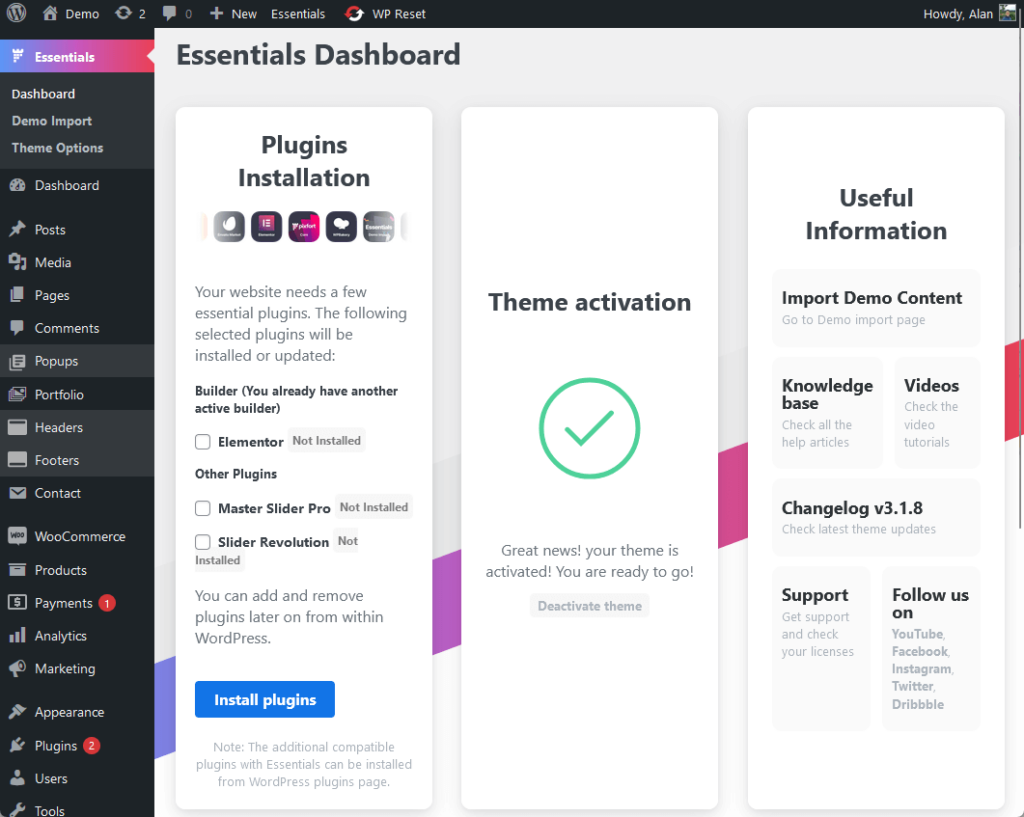Viewport: 1024px width, 817px height.
Task: Click the Demo site home icon
Action: coord(50,13)
